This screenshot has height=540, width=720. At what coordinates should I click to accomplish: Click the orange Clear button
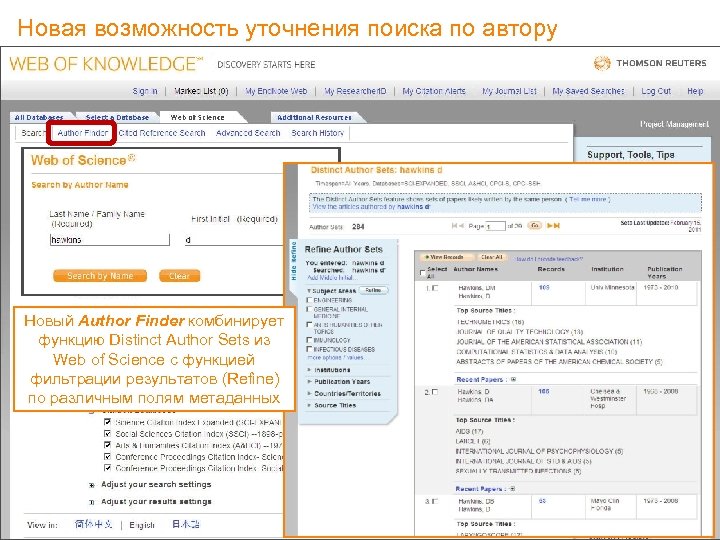[x=180, y=276]
